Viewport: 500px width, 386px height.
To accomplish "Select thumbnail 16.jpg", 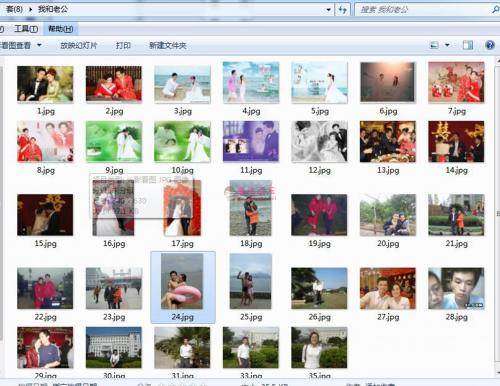I will [x=113, y=208].
